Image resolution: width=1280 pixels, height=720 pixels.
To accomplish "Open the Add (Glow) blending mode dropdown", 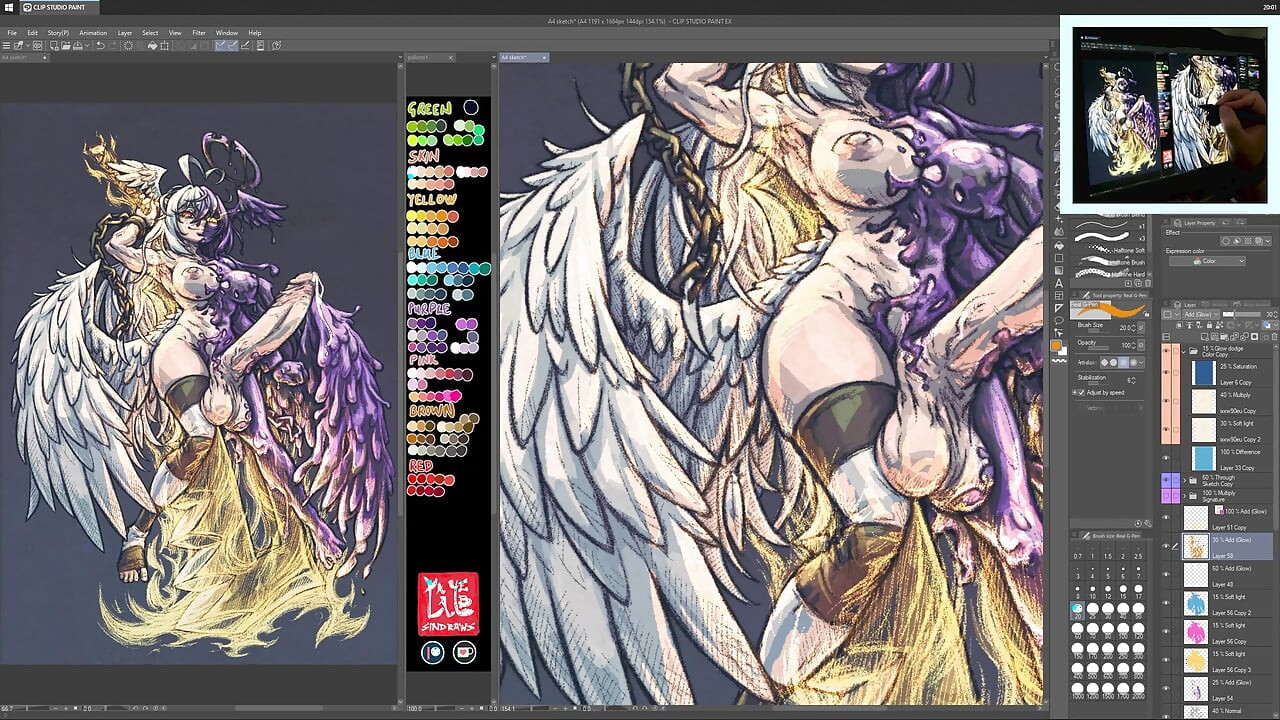I will point(1201,314).
